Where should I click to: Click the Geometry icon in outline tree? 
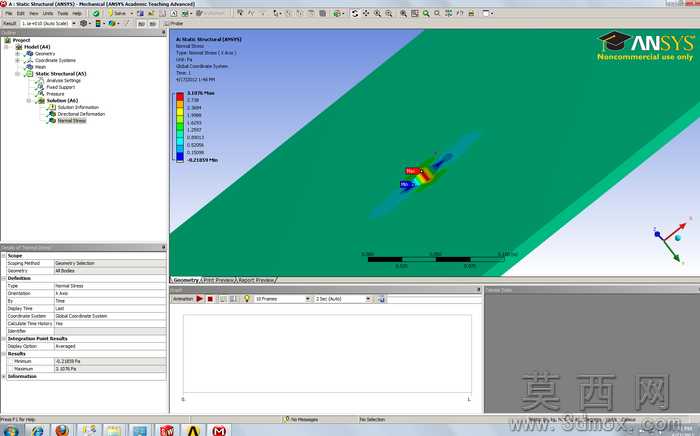tap(29, 54)
